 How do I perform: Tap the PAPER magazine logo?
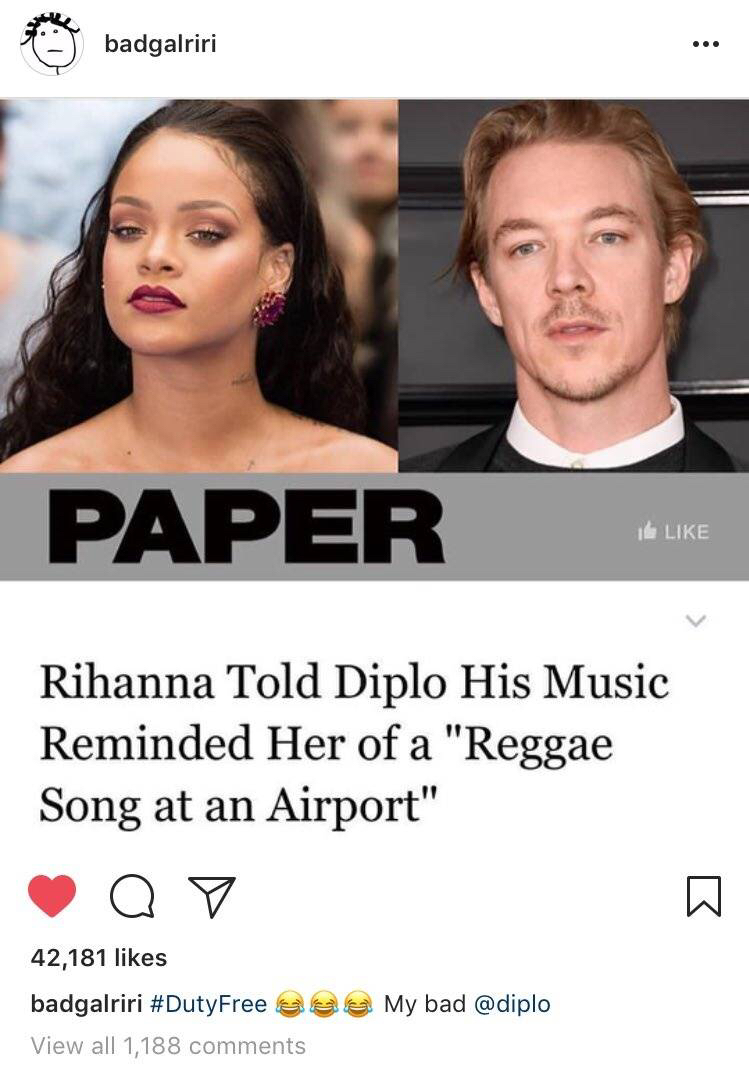[247, 527]
